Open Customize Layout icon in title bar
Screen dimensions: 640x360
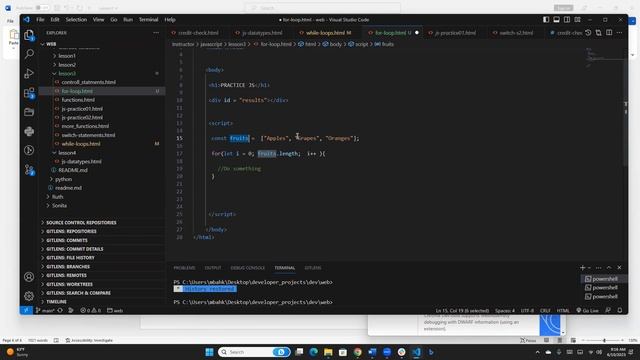(x=578, y=20)
